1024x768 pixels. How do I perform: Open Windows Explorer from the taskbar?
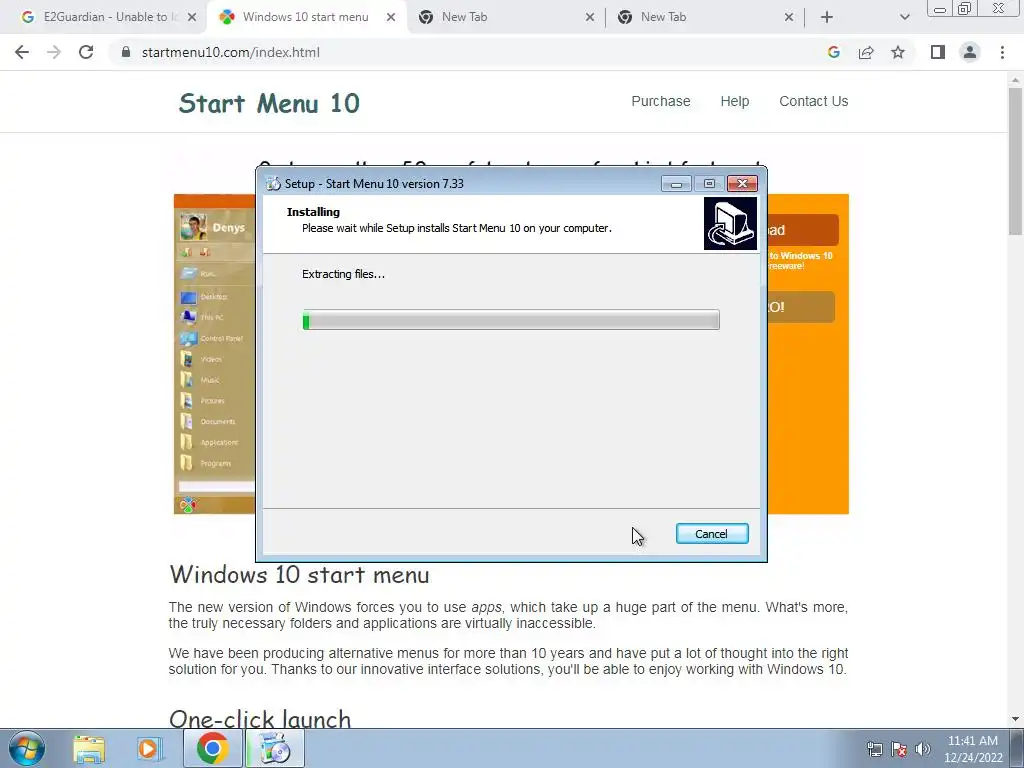pyautogui.click(x=89, y=749)
